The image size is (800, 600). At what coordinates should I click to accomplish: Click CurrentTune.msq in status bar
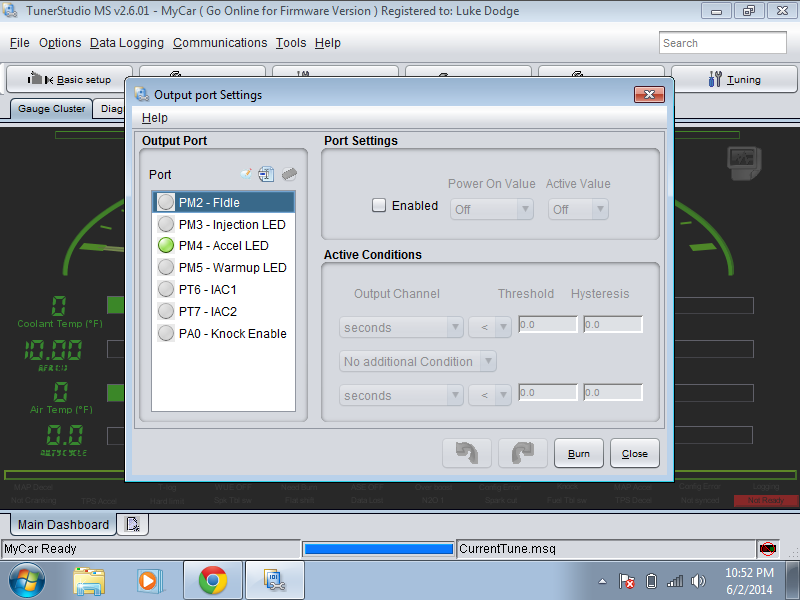(507, 548)
